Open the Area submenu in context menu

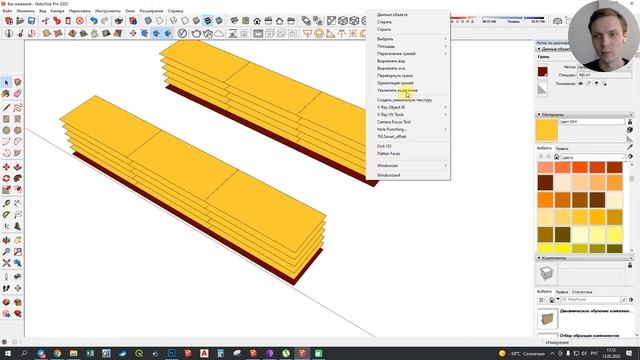[408, 46]
